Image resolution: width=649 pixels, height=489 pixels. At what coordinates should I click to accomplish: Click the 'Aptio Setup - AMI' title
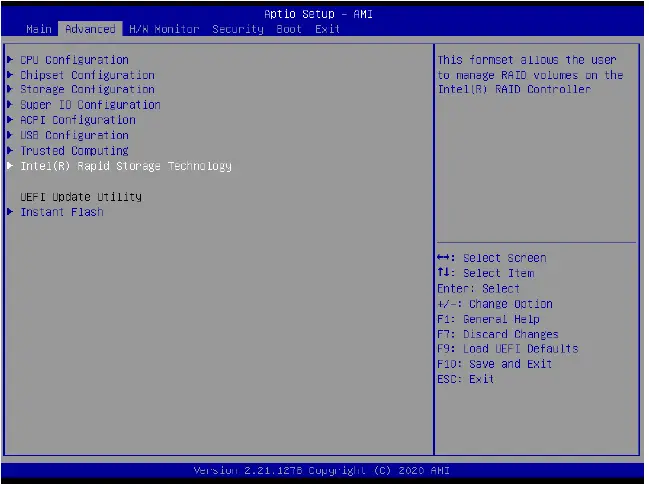(318, 14)
